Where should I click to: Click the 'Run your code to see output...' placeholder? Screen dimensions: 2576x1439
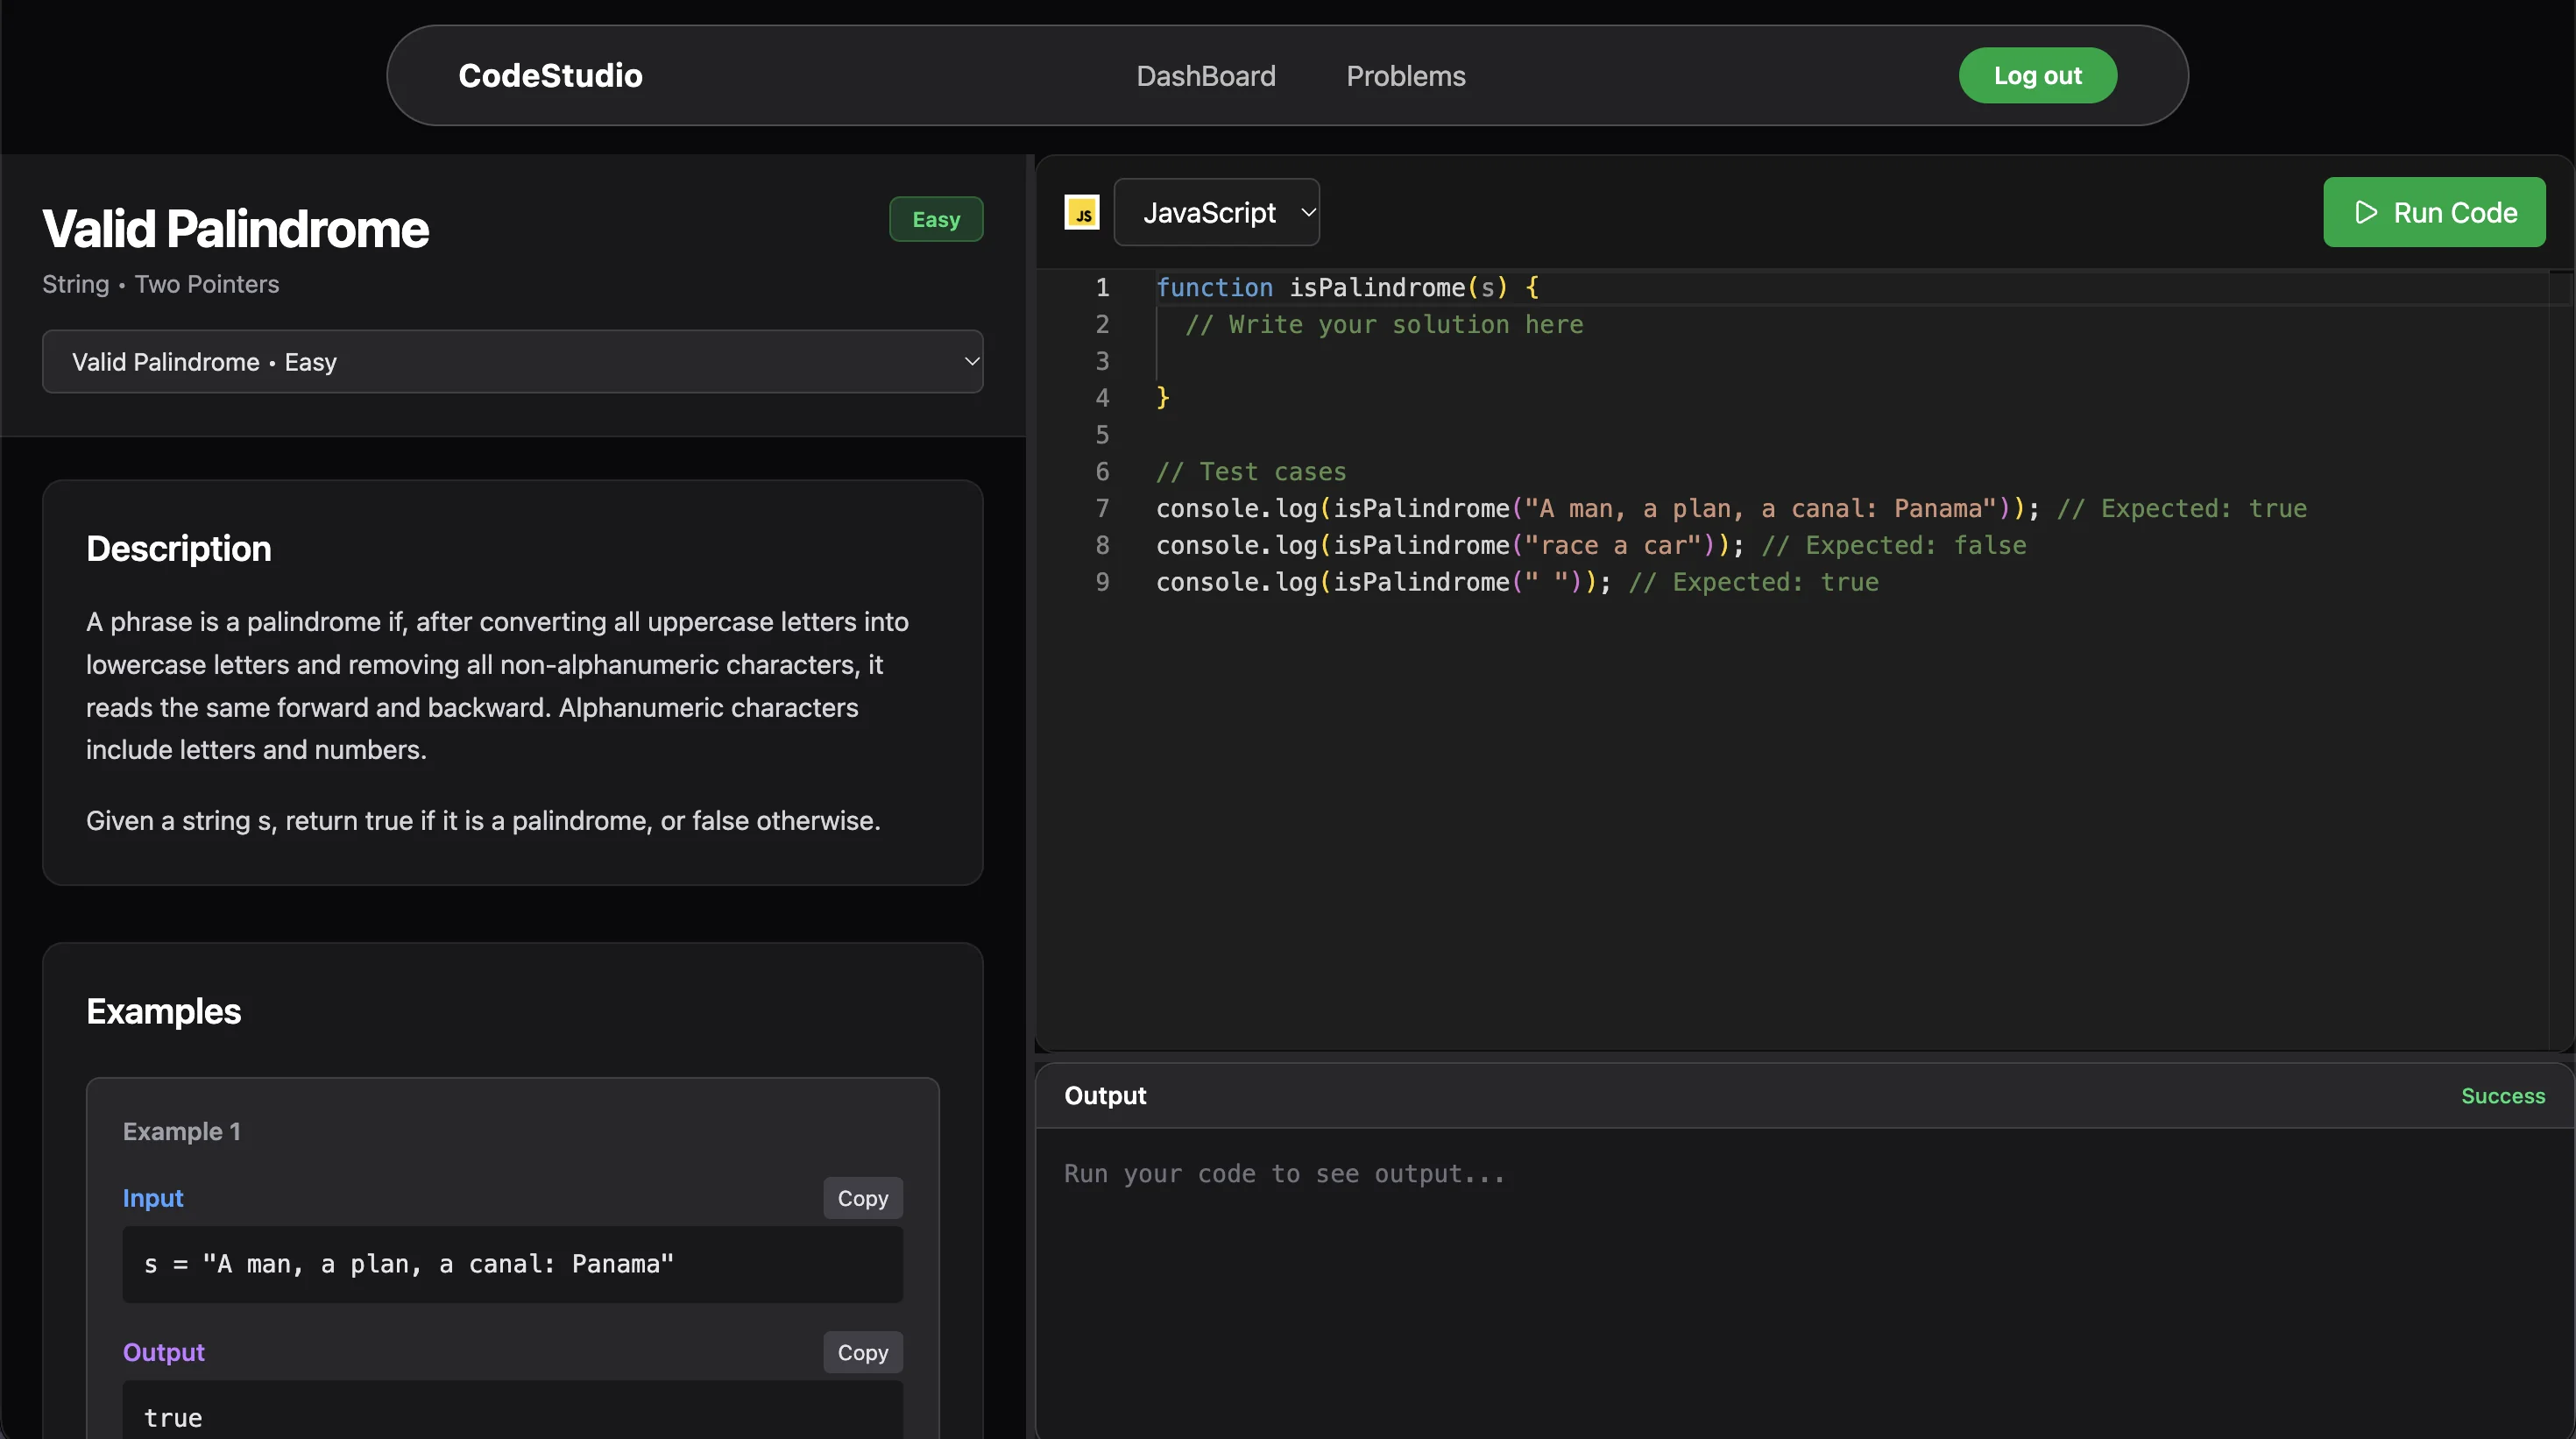coord(1284,1173)
